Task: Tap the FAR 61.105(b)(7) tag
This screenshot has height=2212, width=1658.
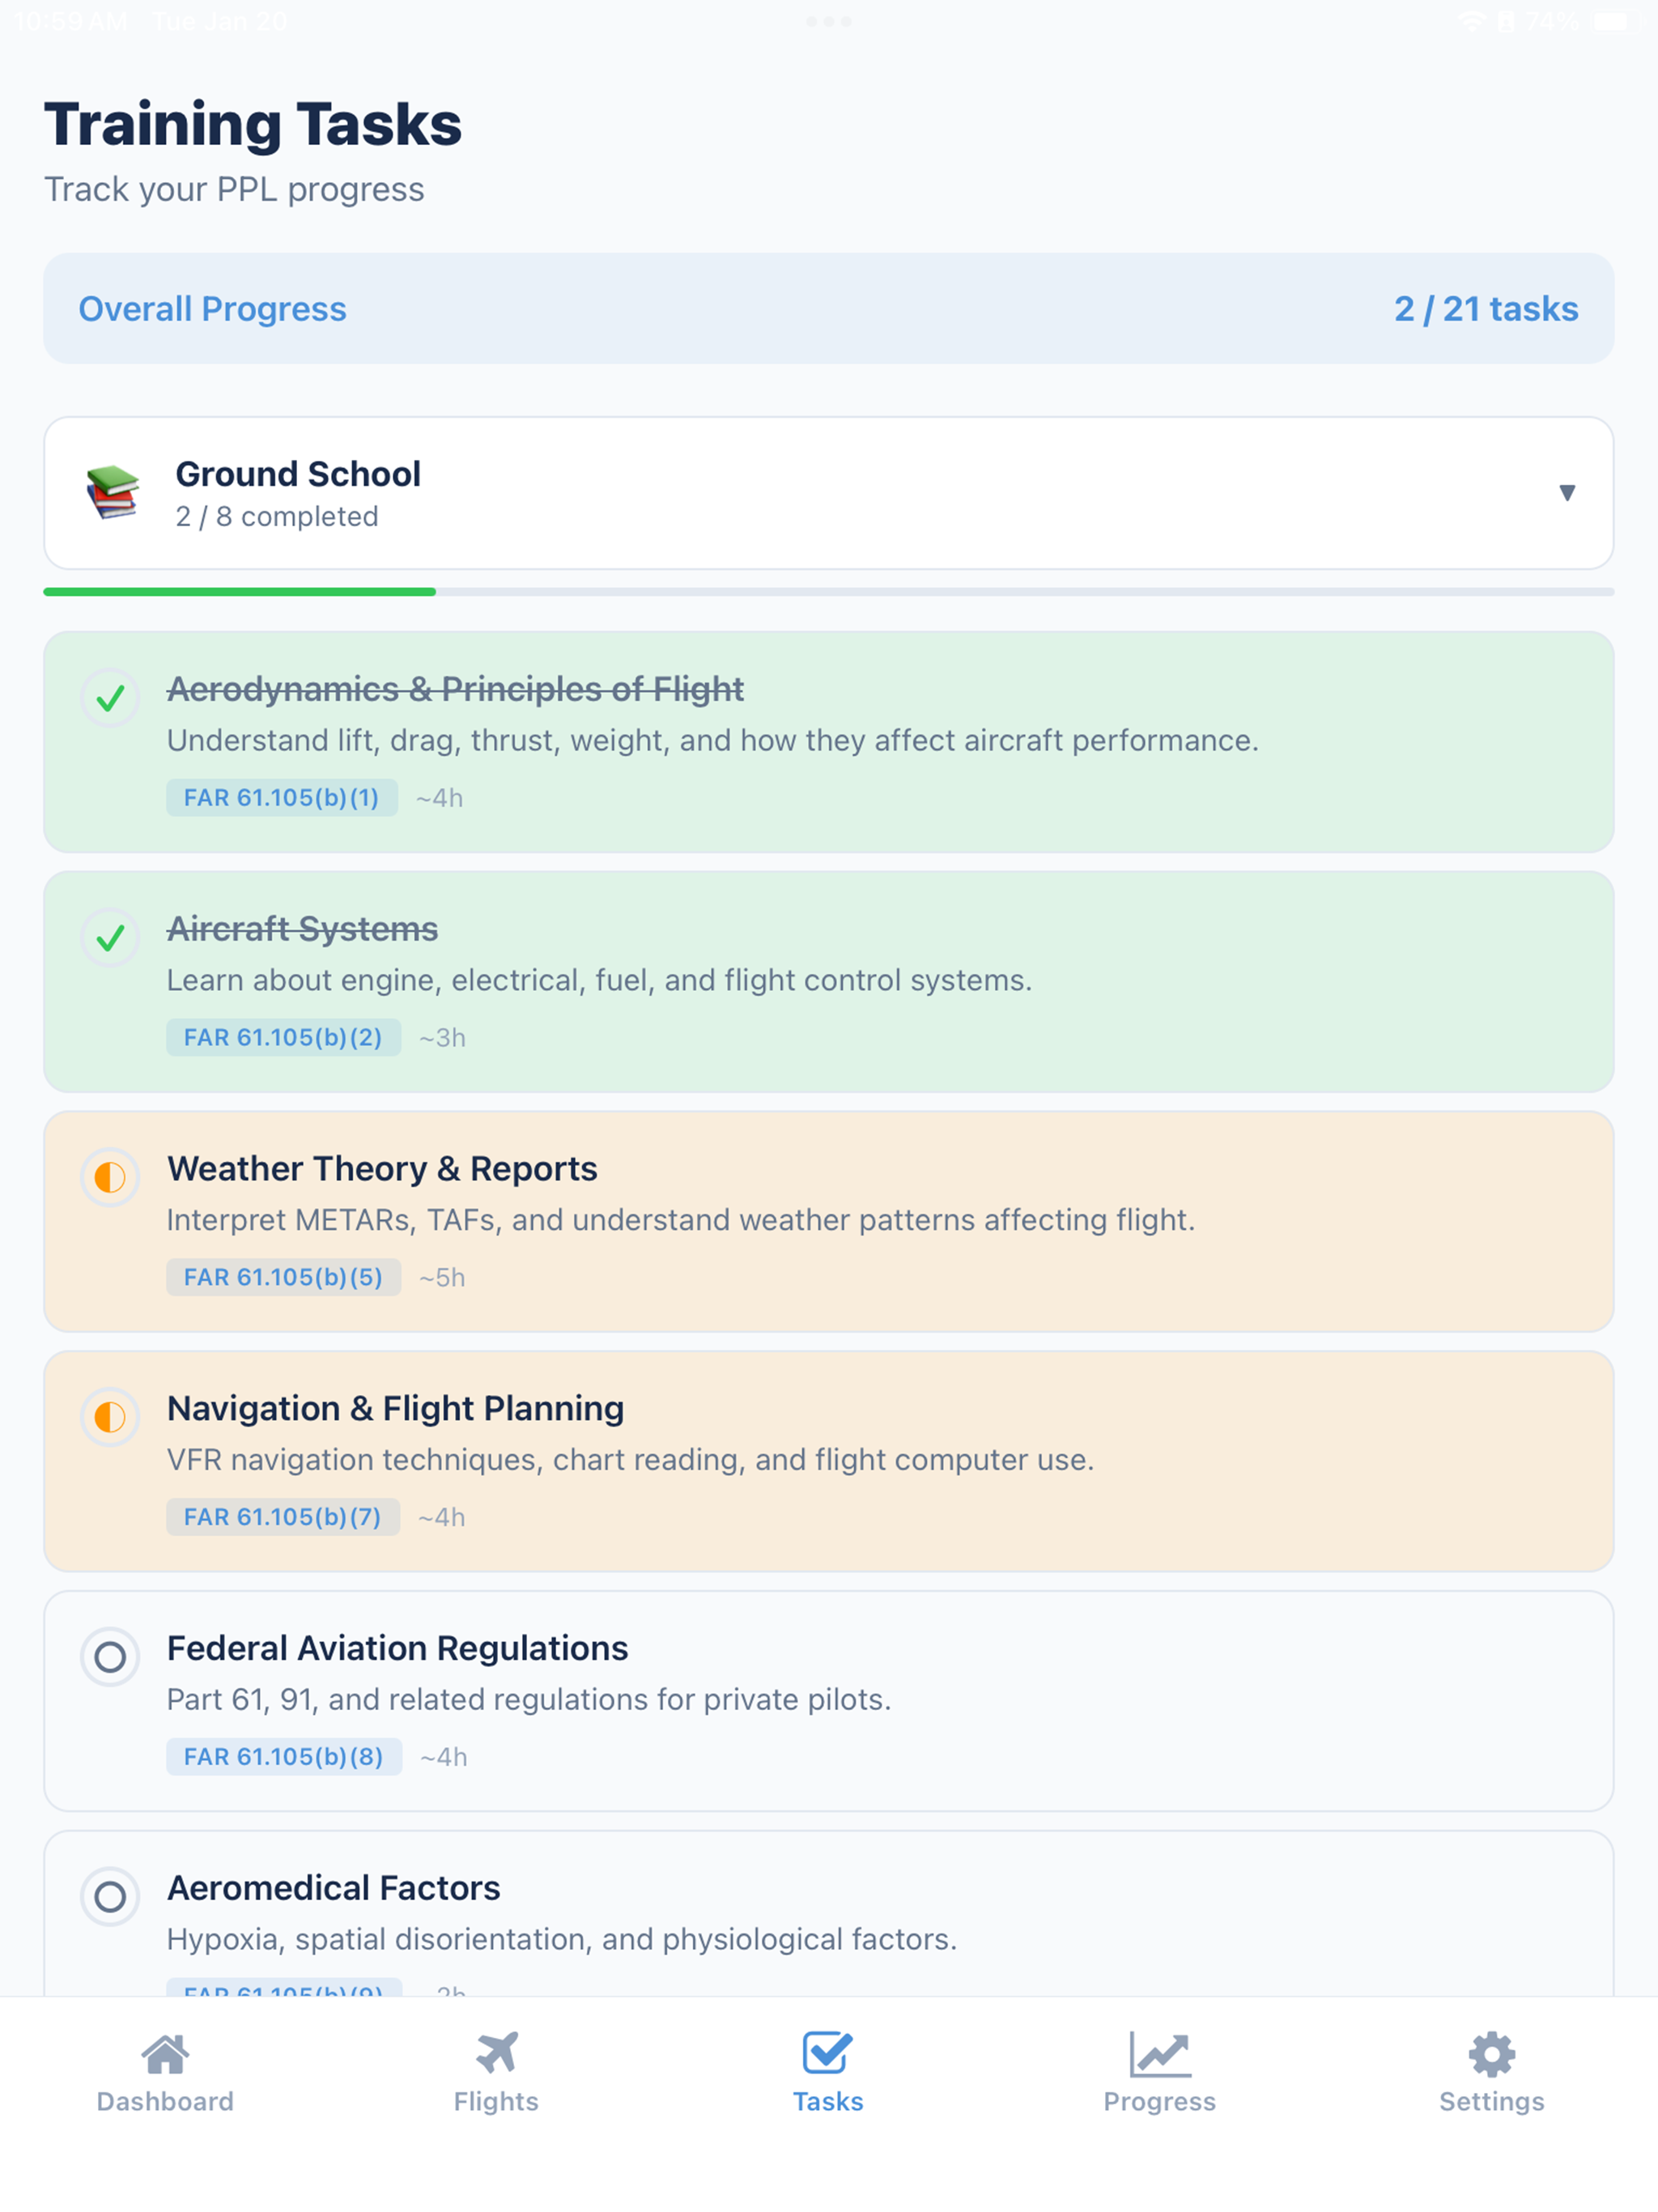Action: (x=283, y=1518)
